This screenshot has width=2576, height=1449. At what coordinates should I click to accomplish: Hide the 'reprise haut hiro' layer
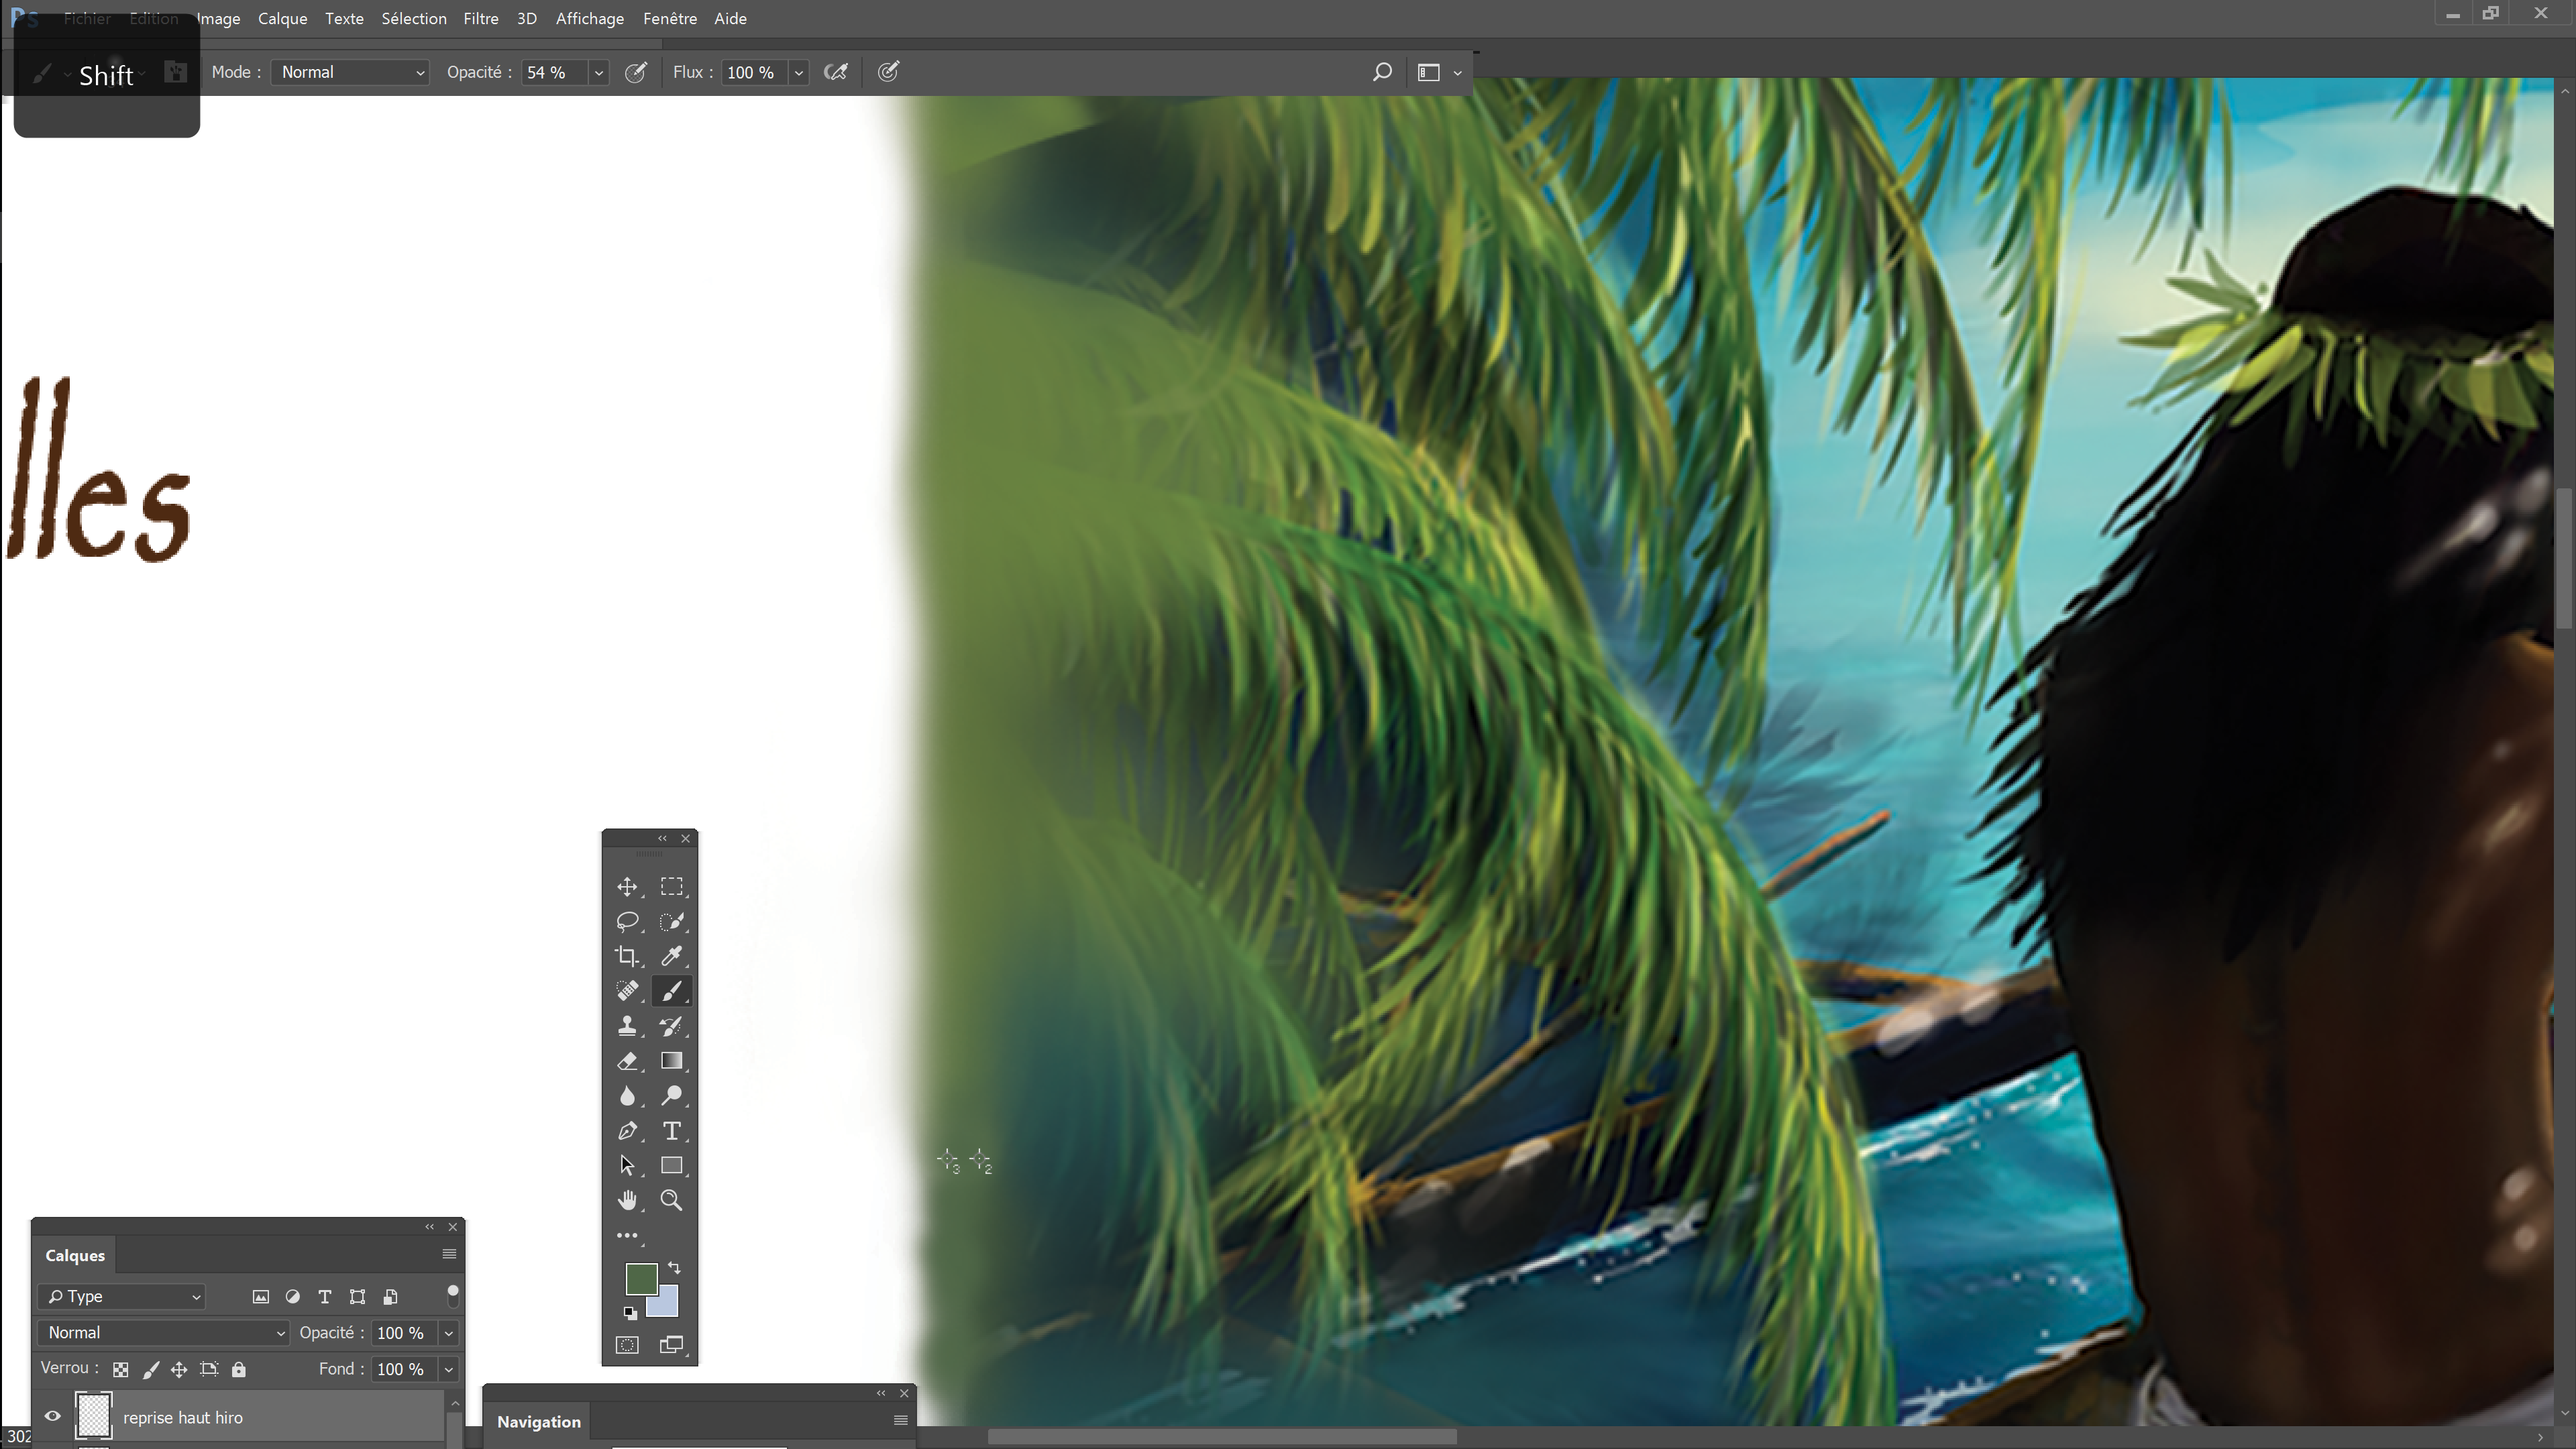point(53,1416)
